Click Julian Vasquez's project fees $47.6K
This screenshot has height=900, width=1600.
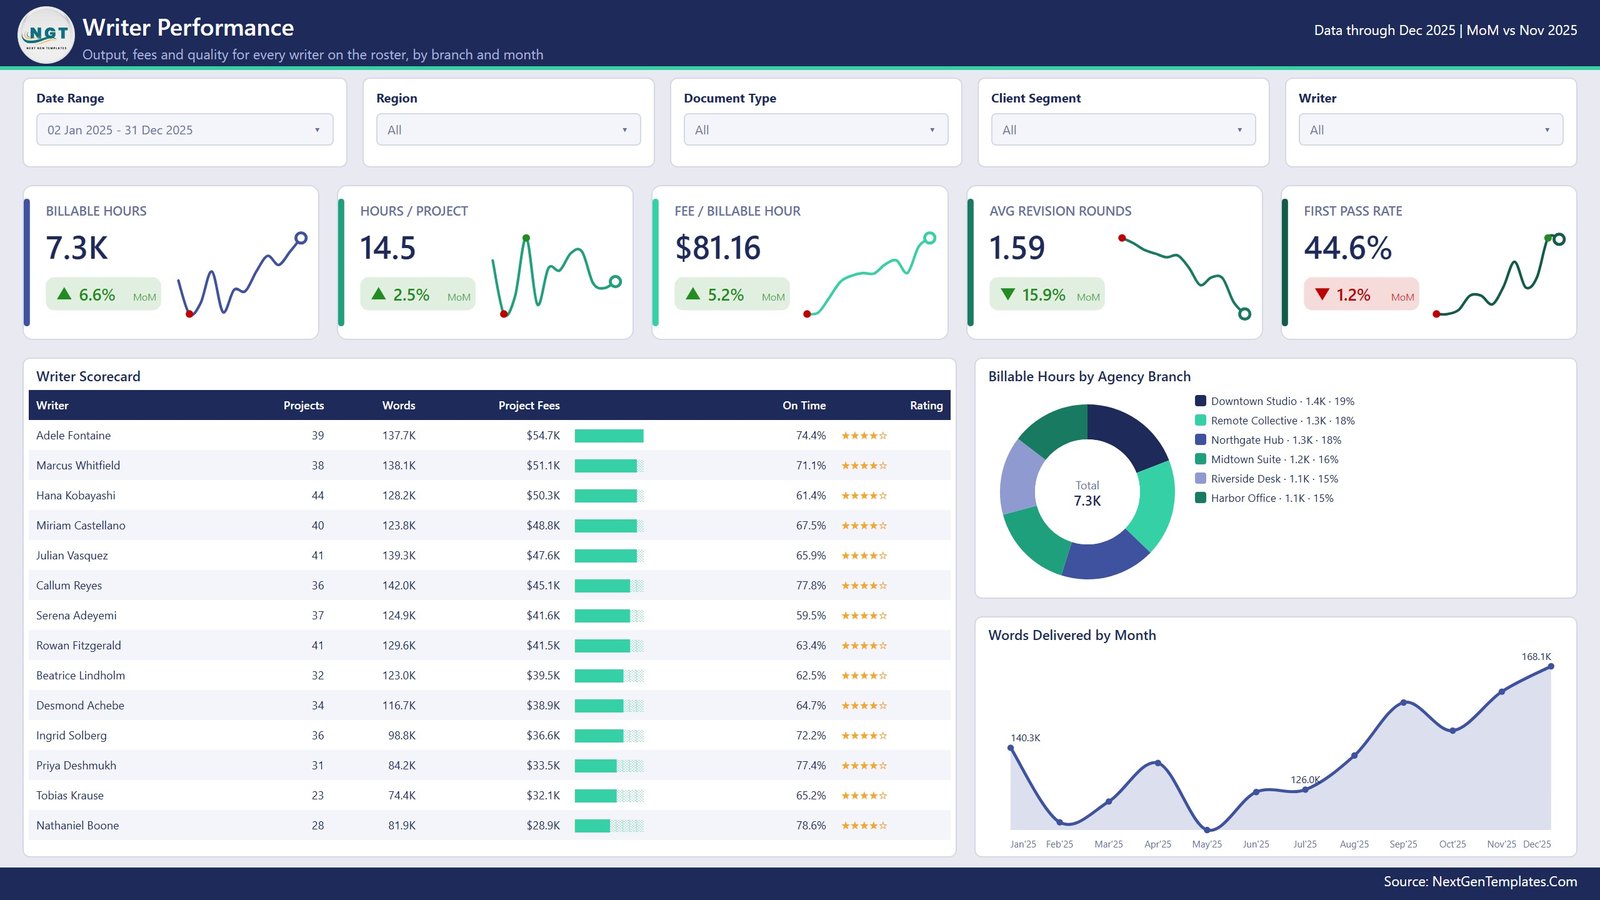click(x=543, y=555)
